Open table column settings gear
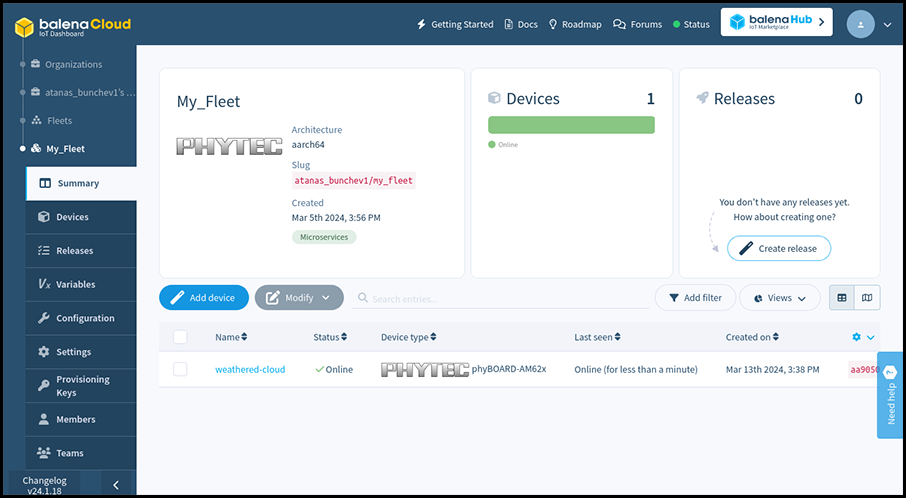This screenshot has height=498, width=906. pos(863,337)
